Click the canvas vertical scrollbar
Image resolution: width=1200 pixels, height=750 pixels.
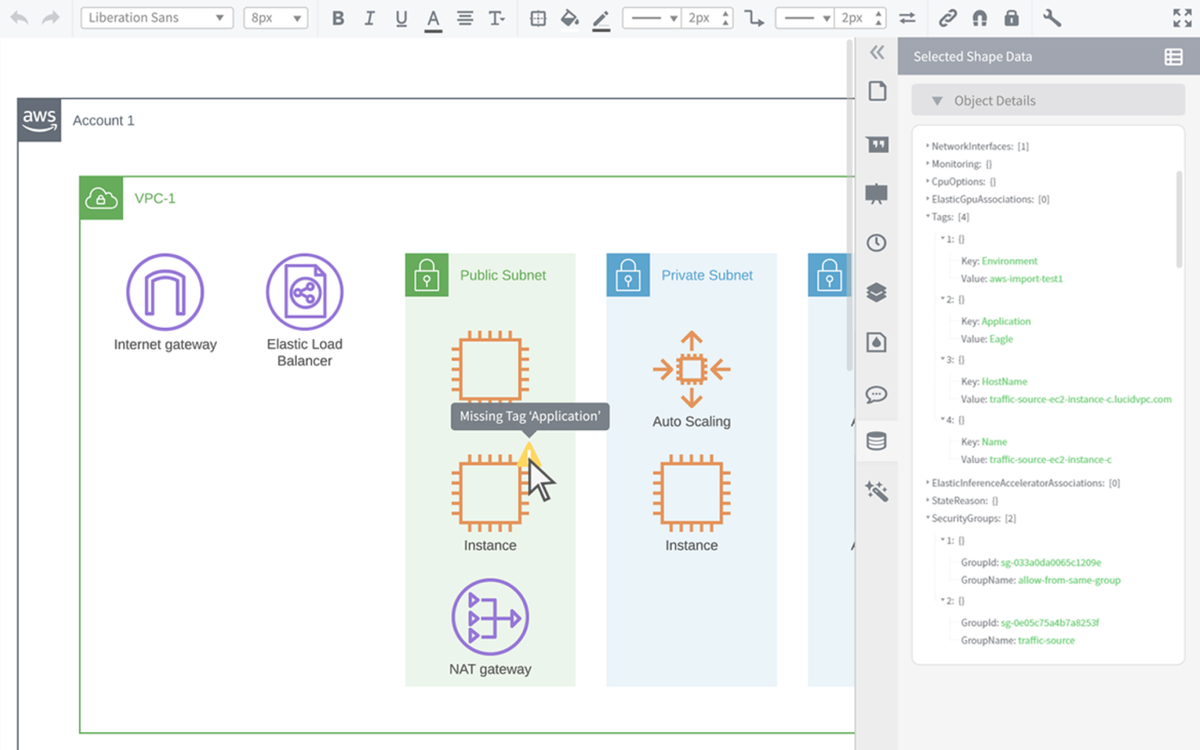pos(850,205)
